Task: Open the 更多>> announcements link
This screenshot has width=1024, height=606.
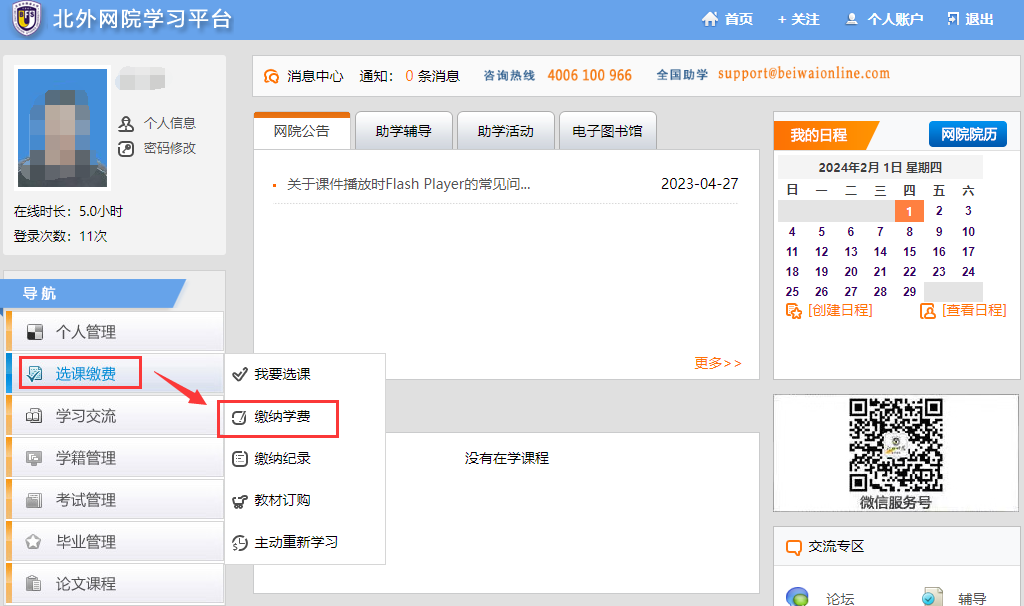Action: pos(717,363)
